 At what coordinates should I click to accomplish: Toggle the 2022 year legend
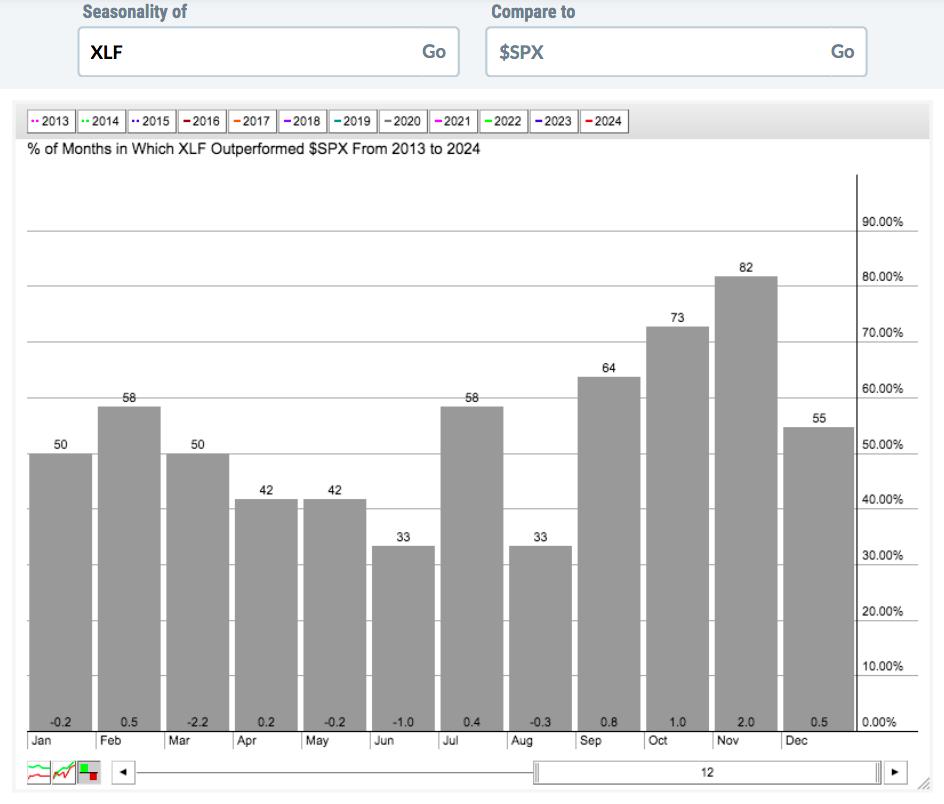503,121
